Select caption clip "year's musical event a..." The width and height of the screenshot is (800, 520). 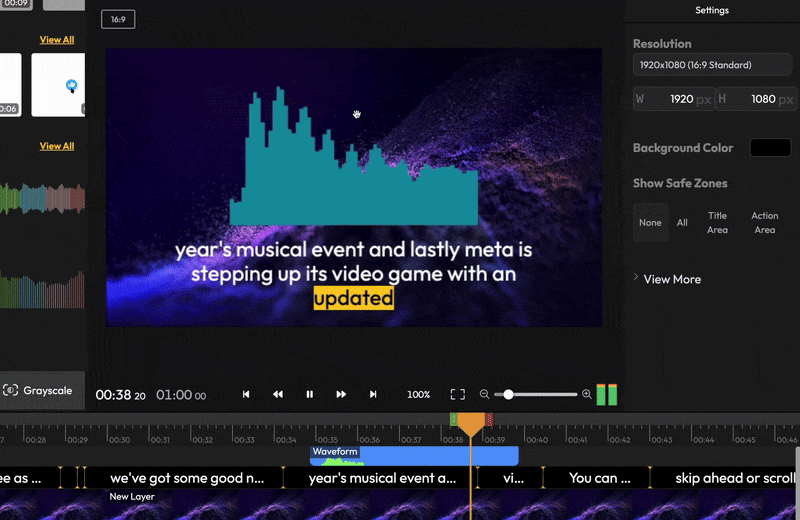(382, 479)
